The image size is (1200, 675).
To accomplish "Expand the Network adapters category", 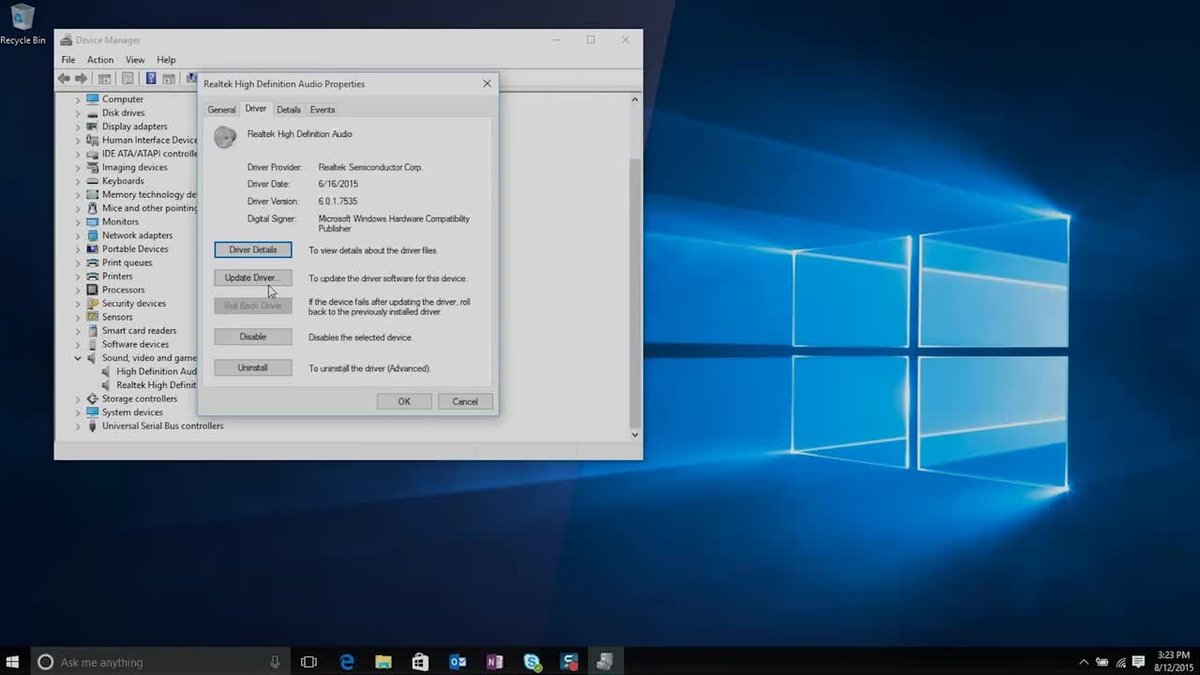I will pos(78,235).
